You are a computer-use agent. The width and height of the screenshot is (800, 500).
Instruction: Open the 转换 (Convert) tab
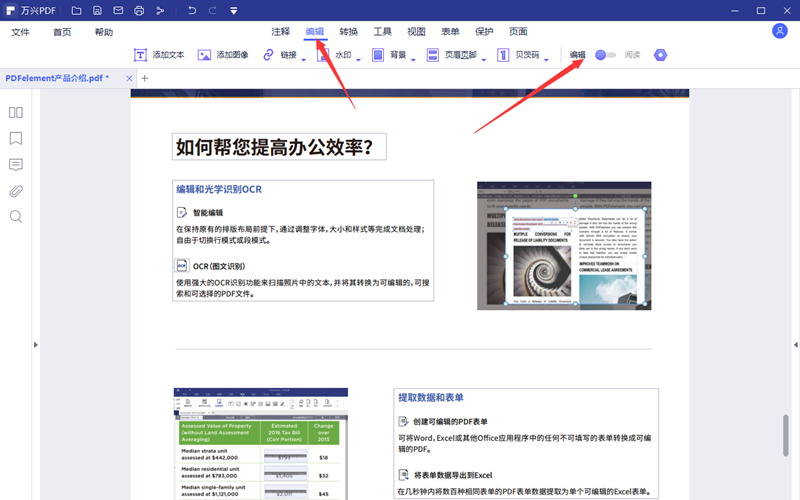[349, 32]
